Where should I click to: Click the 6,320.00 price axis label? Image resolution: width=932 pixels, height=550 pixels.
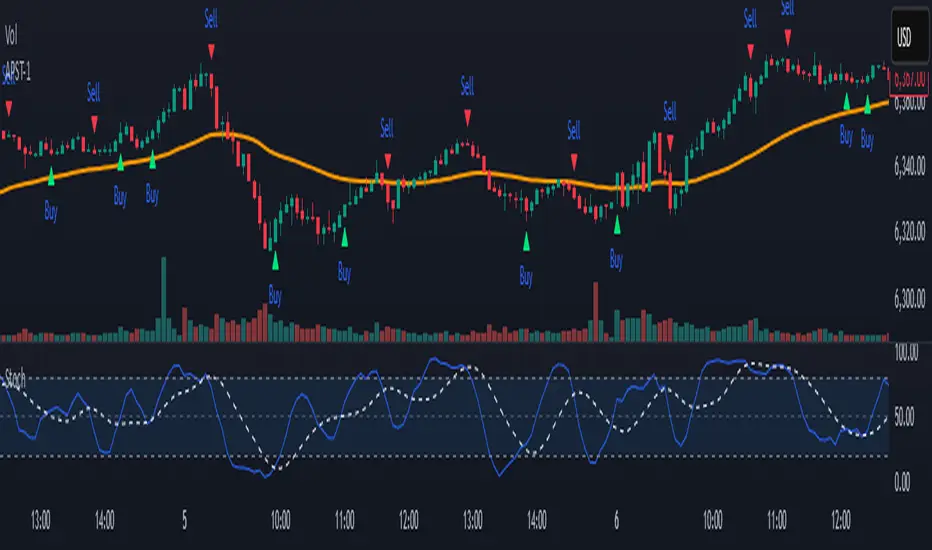tap(910, 231)
